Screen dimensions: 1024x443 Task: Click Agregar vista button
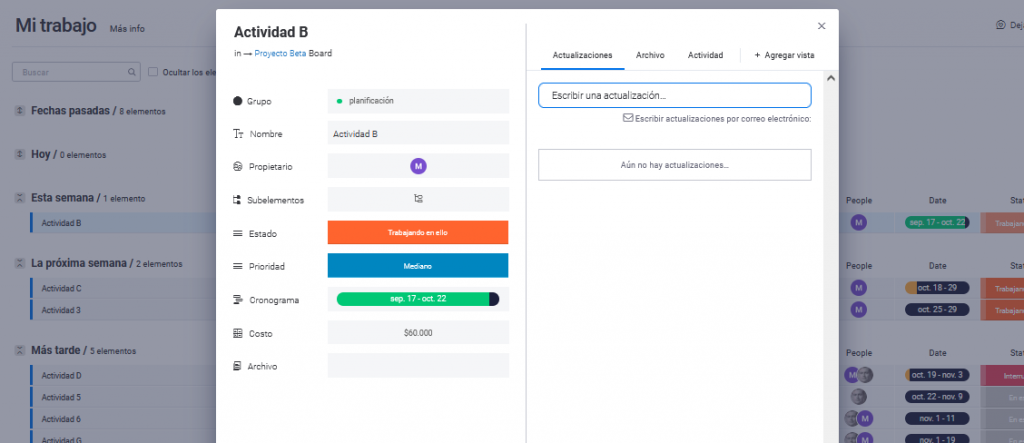point(783,55)
